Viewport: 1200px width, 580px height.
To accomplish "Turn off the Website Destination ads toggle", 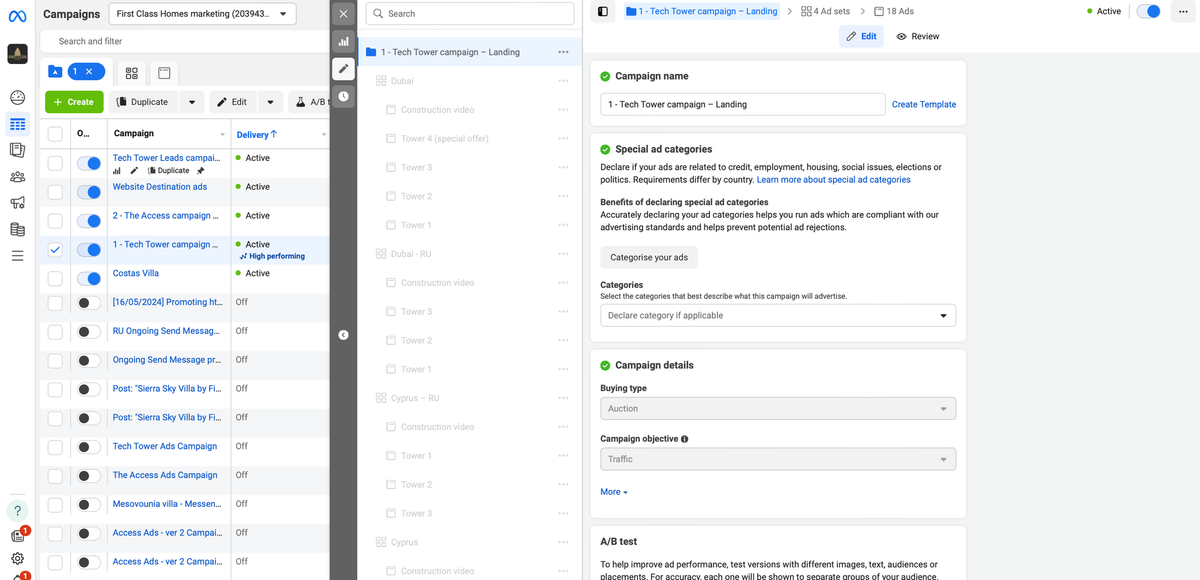I will (x=90, y=192).
